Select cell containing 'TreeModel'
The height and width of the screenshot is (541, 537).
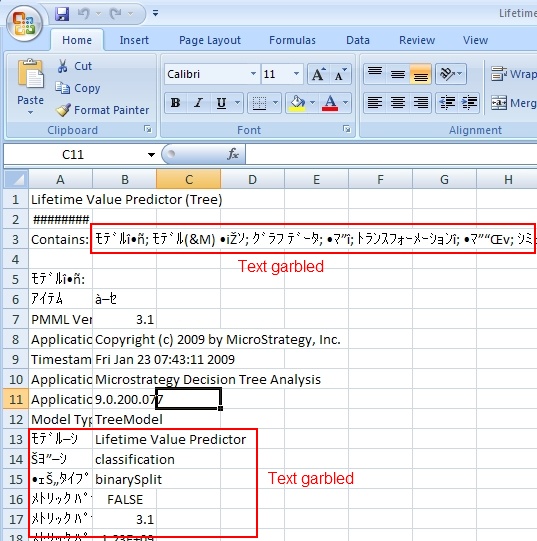(124, 420)
